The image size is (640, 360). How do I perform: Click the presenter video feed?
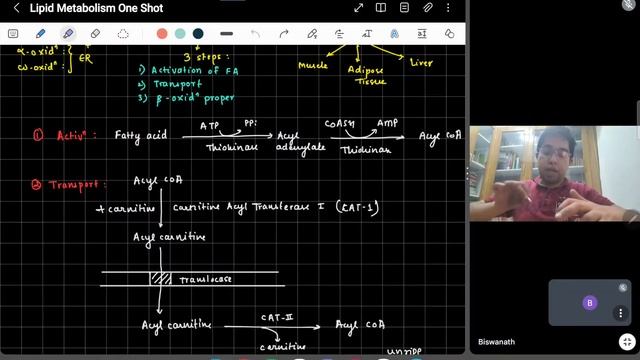click(x=554, y=173)
